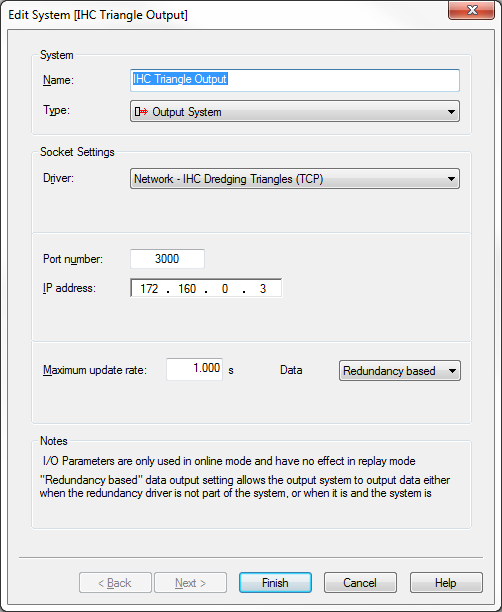
Task: Expand the Driver combo box arrow
Action: click(451, 179)
